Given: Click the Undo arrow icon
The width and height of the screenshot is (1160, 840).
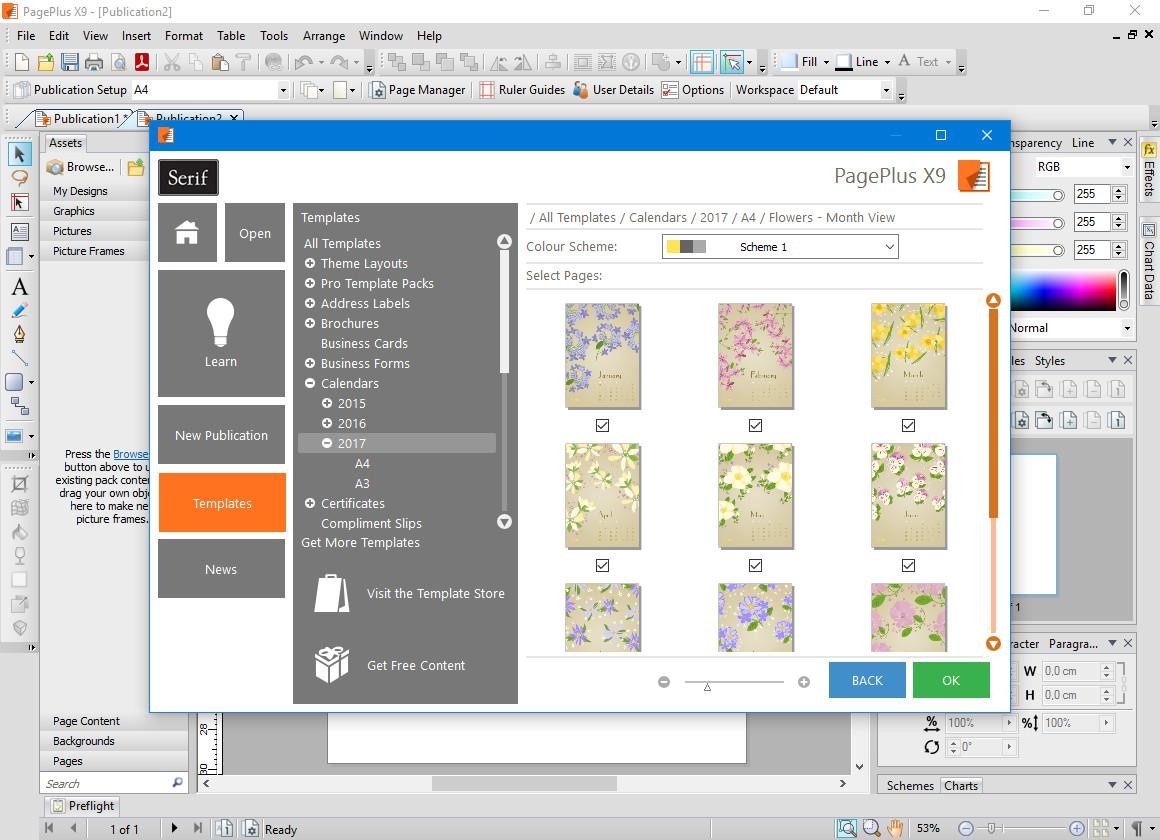Looking at the screenshot, I should pos(303,62).
